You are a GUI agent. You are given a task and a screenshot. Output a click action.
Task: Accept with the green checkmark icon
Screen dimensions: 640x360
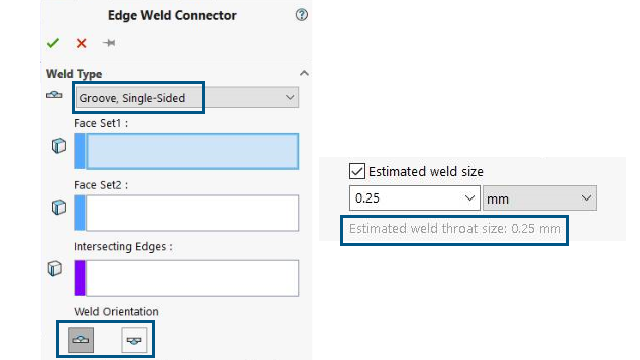(x=53, y=43)
